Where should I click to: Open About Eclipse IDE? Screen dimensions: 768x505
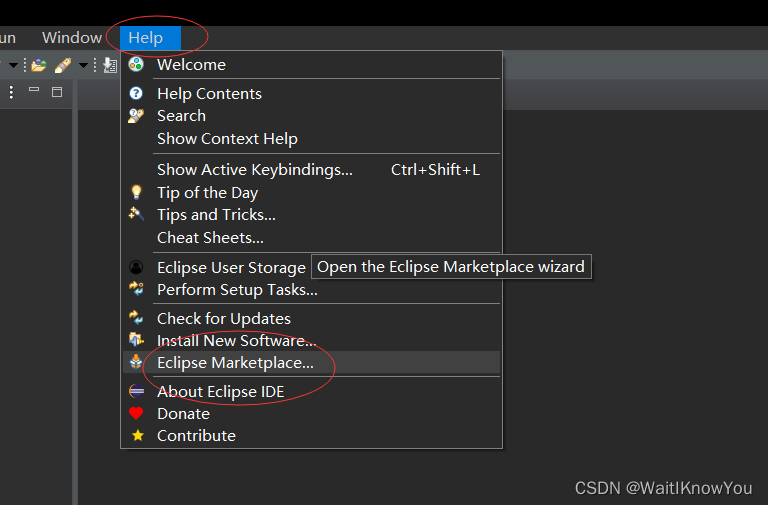(312, 391)
